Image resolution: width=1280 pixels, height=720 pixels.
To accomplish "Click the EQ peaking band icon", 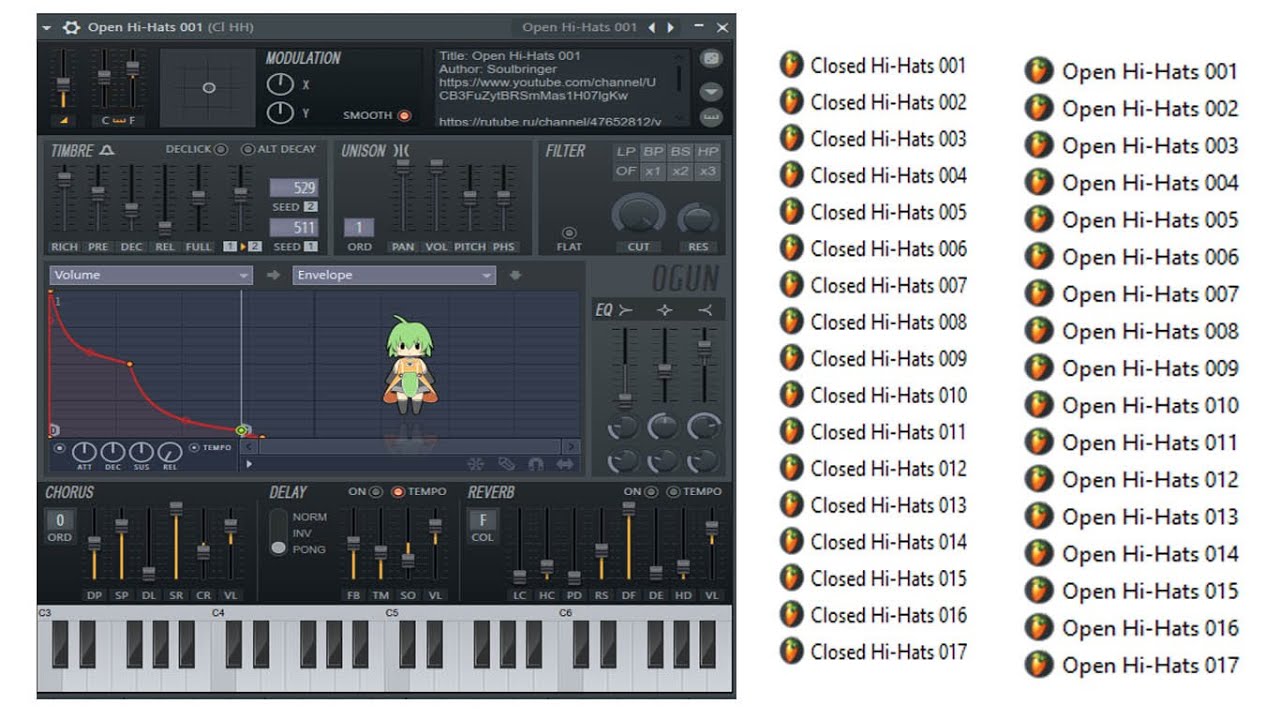I will point(664,311).
